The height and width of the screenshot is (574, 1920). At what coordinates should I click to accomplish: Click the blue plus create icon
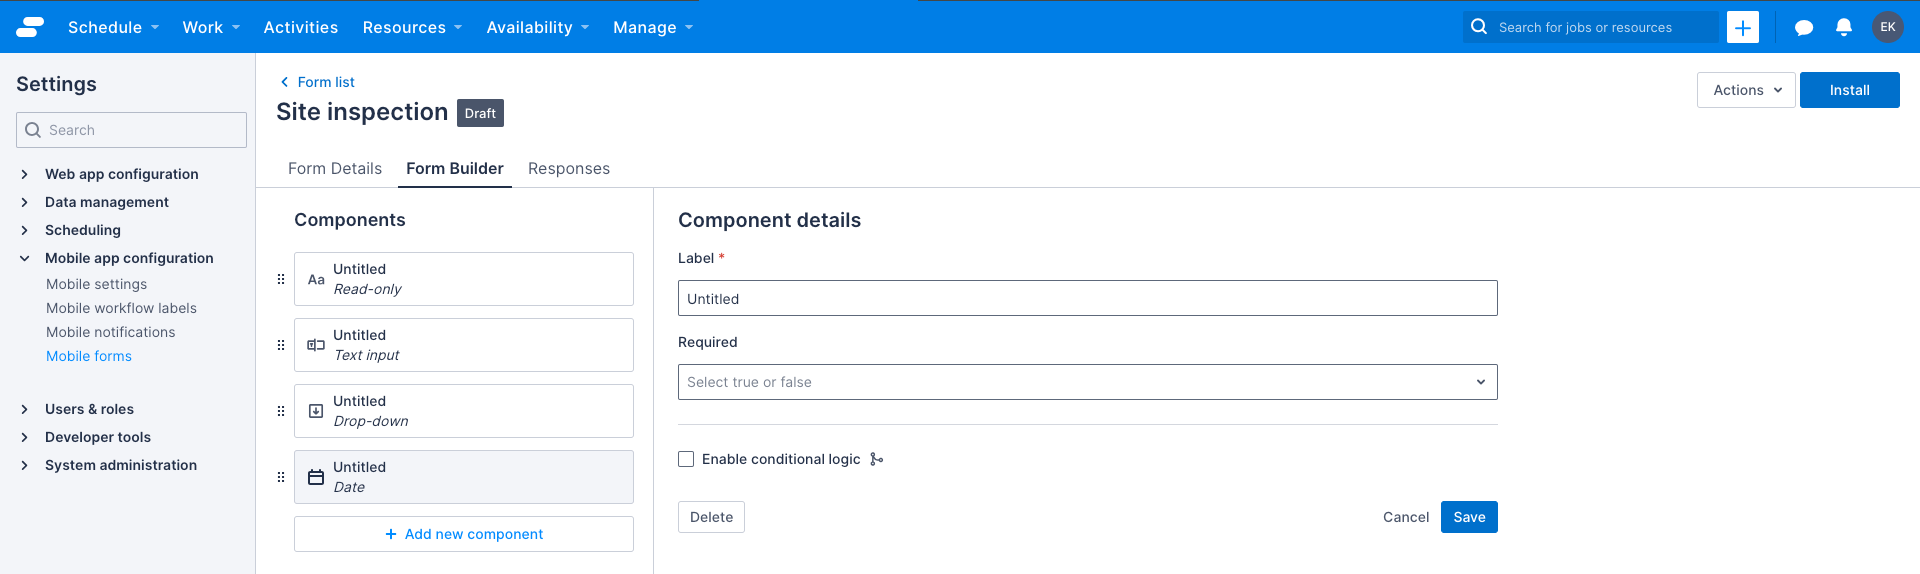tap(1743, 27)
